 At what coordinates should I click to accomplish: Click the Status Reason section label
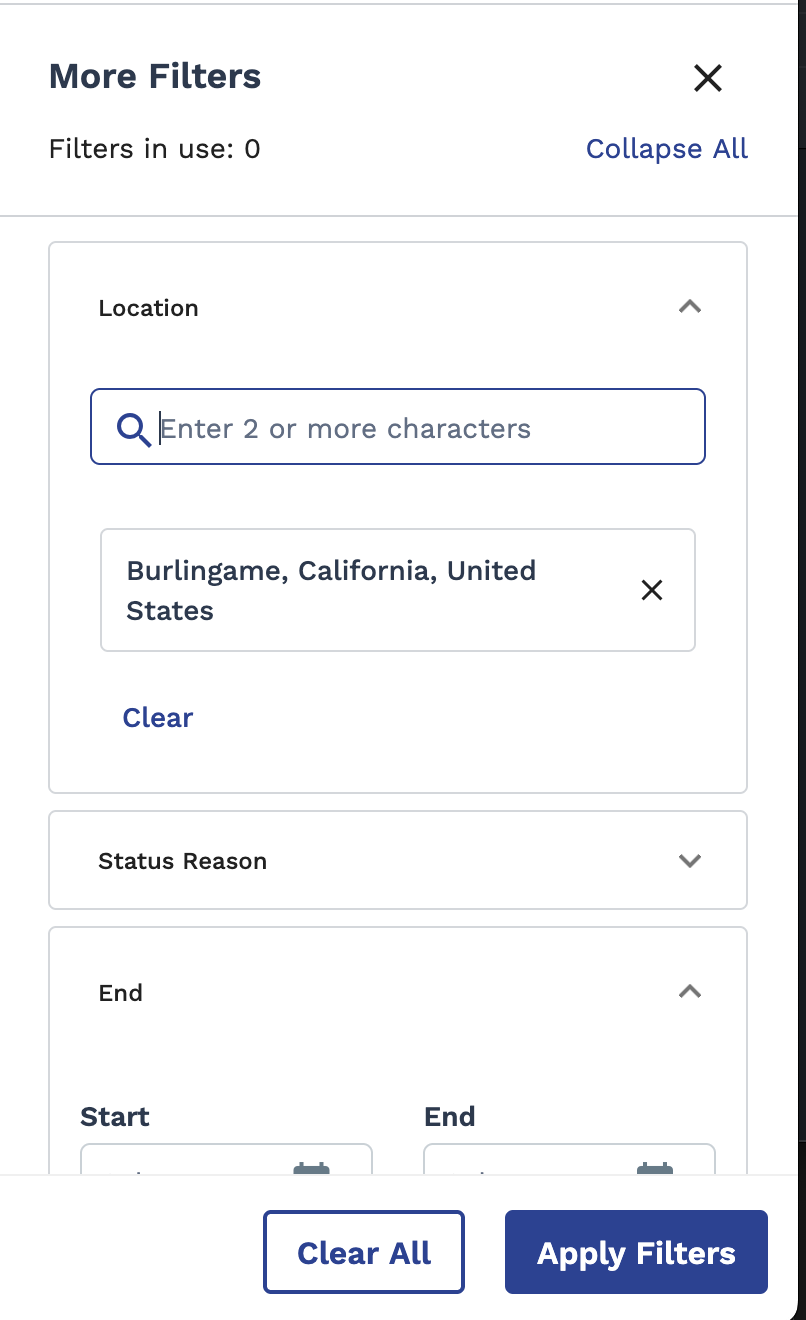[182, 861]
